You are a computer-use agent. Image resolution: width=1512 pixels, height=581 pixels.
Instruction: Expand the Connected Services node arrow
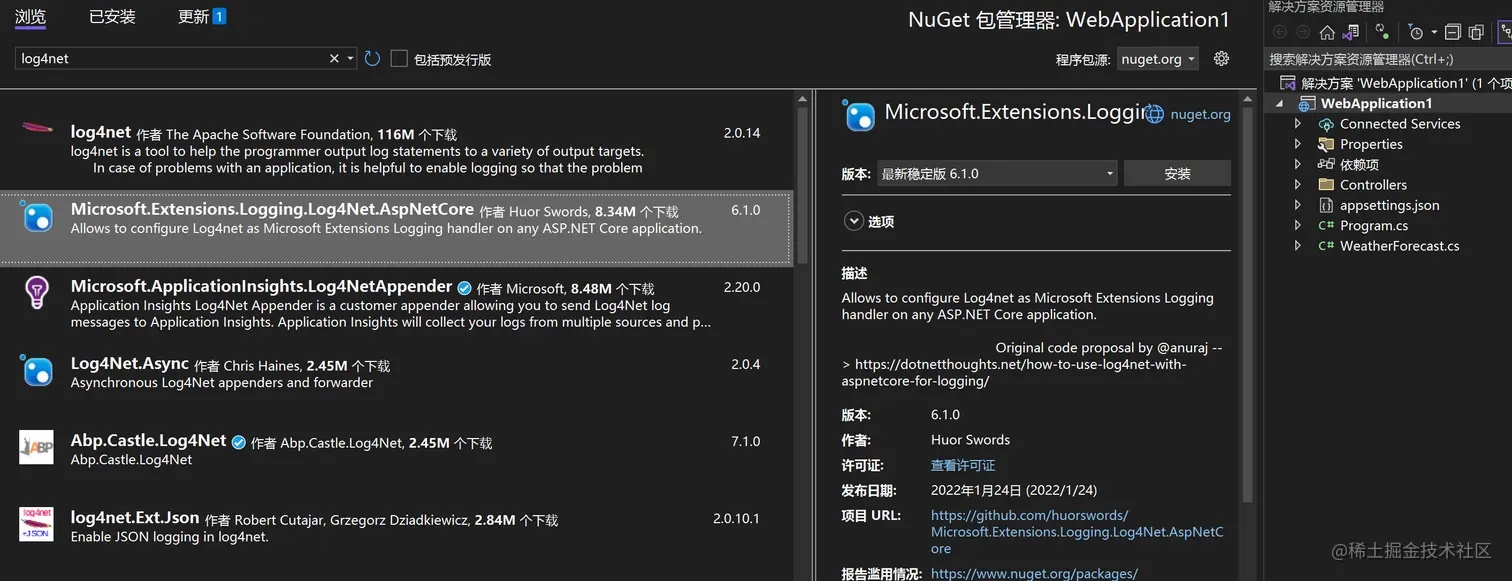tap(1298, 124)
